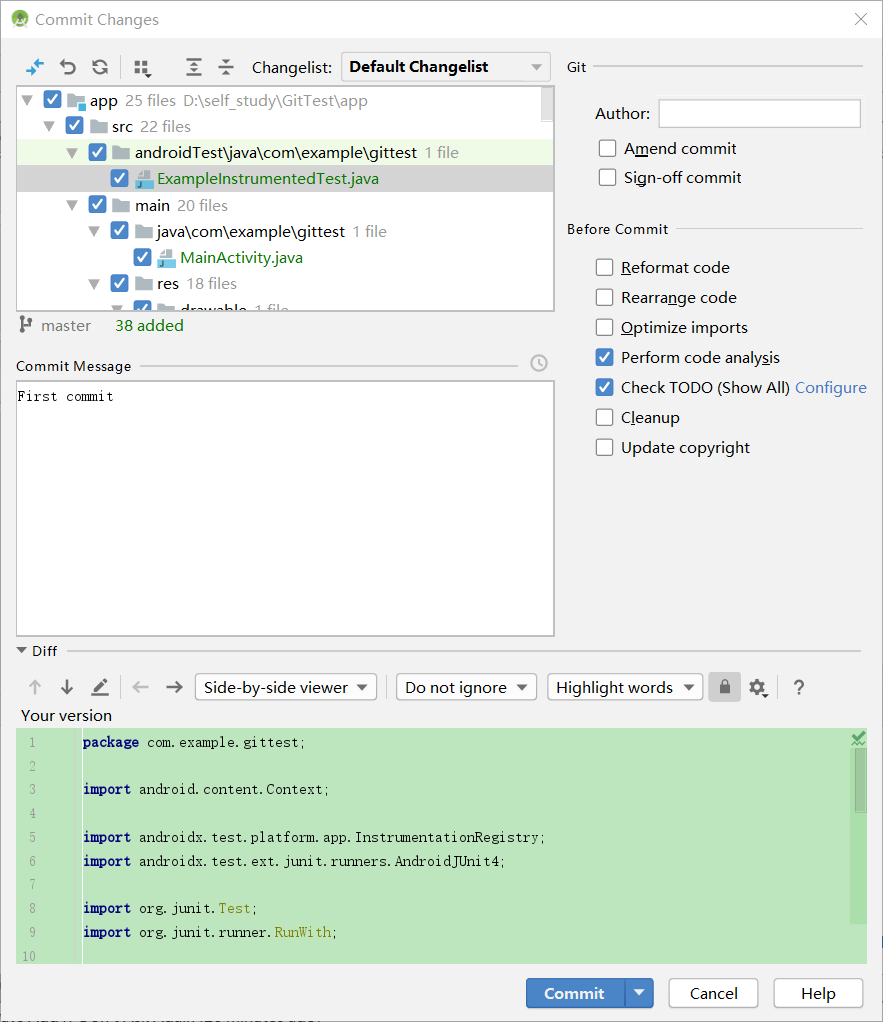Click the 'master' branch label
This screenshot has height=1022, width=883.
[x=66, y=325]
